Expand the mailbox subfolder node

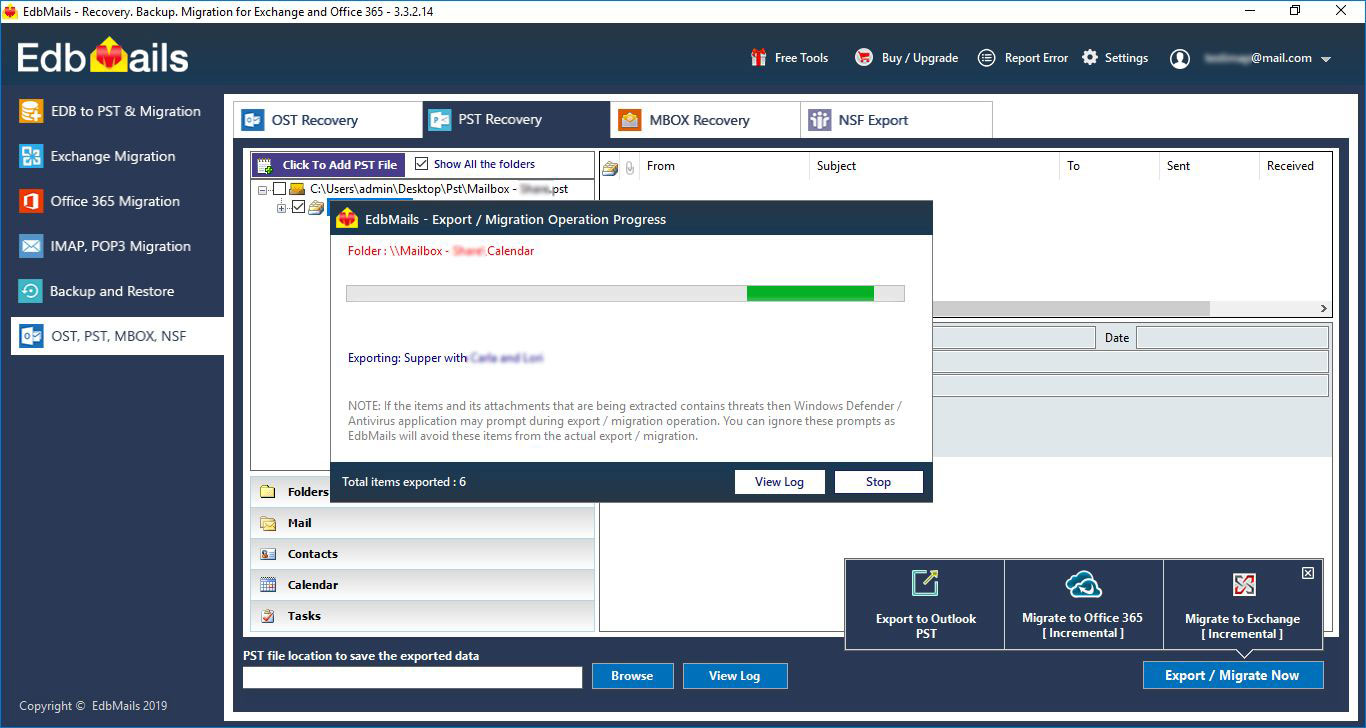pyautogui.click(x=282, y=207)
